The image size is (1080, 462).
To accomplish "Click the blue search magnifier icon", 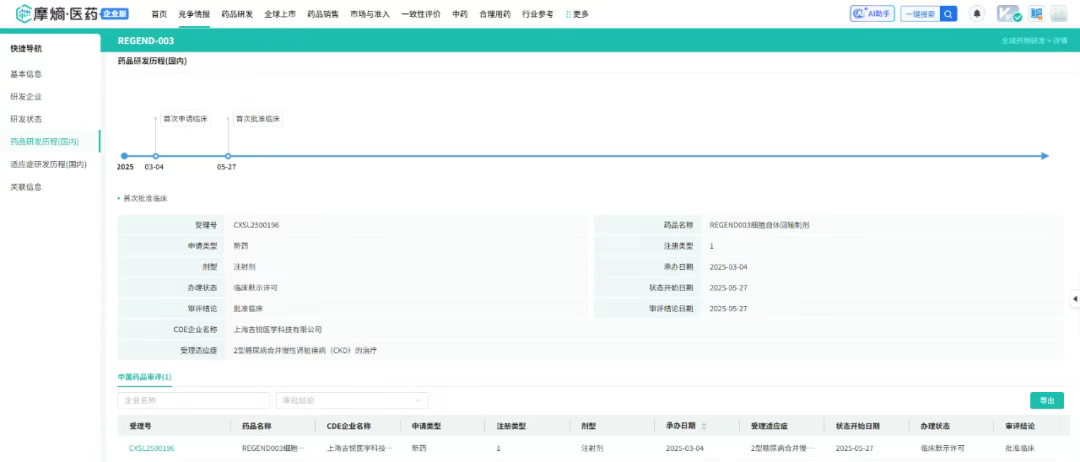I will pyautogui.click(x=948, y=14).
